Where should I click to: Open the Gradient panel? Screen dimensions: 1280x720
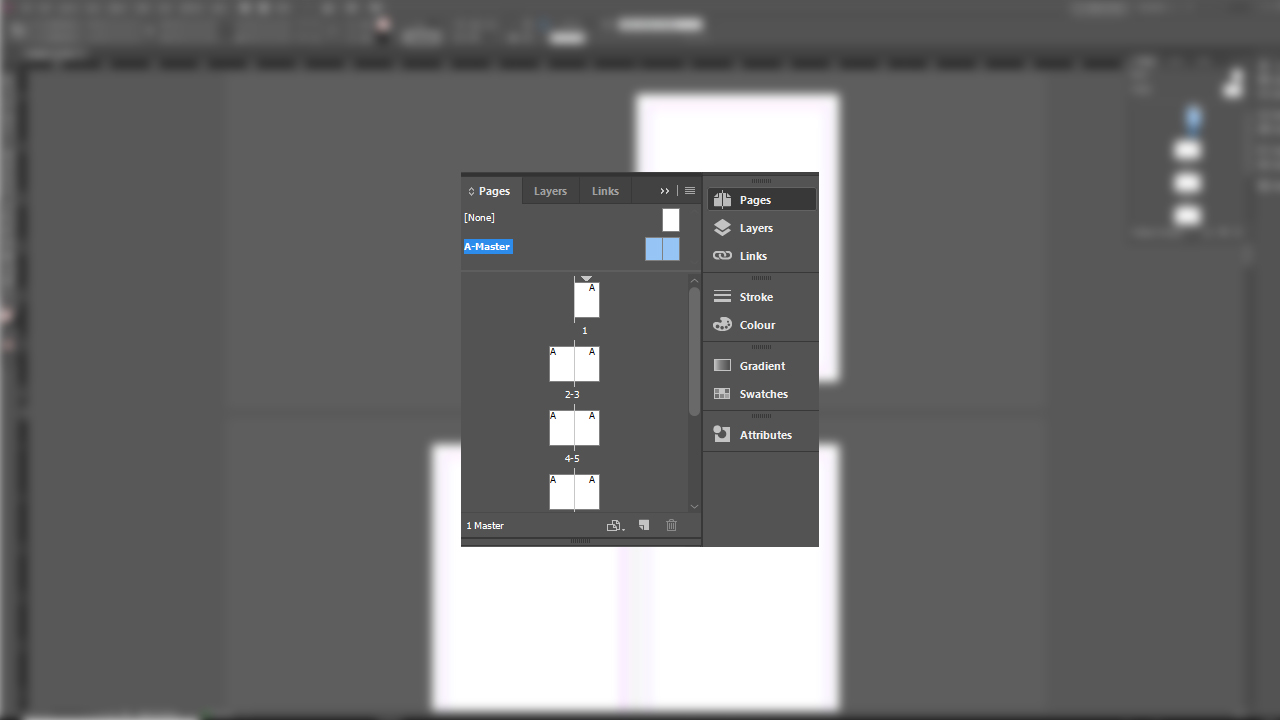pos(761,366)
